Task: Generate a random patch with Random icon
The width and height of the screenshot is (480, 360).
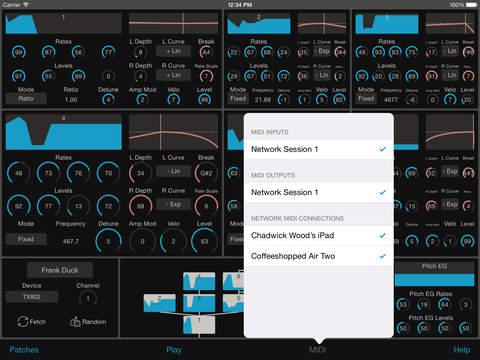Action: coord(75,321)
